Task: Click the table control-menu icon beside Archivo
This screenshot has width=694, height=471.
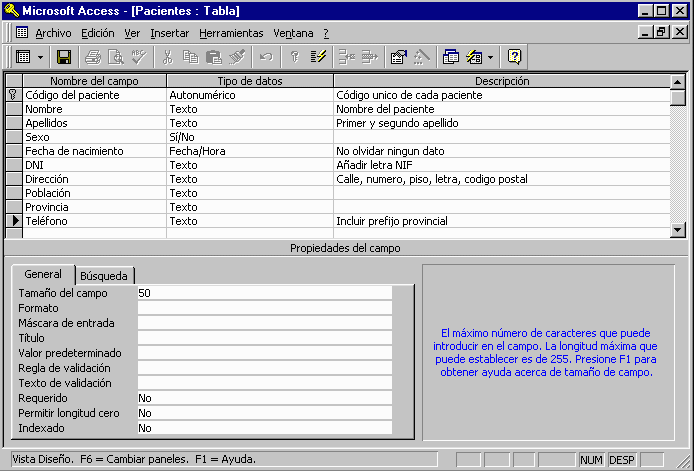Action: [22, 32]
